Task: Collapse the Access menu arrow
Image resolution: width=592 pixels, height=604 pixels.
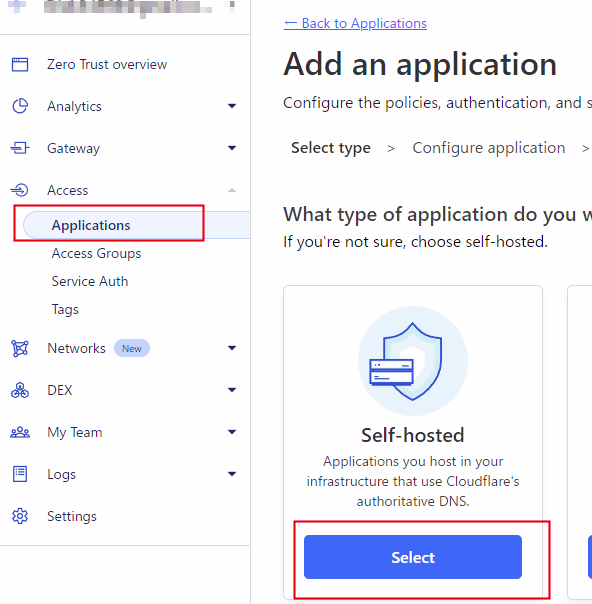Action: 232,190
